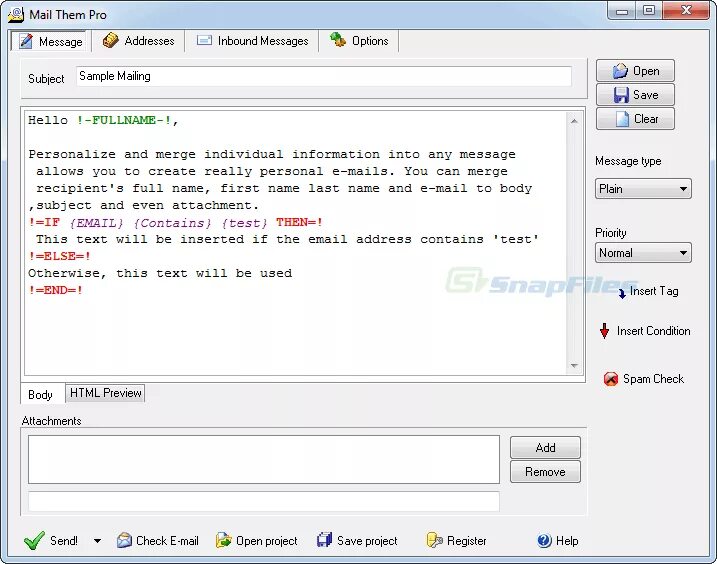Click the green Send checkmark icon
The height and width of the screenshot is (564, 717).
click(34, 541)
